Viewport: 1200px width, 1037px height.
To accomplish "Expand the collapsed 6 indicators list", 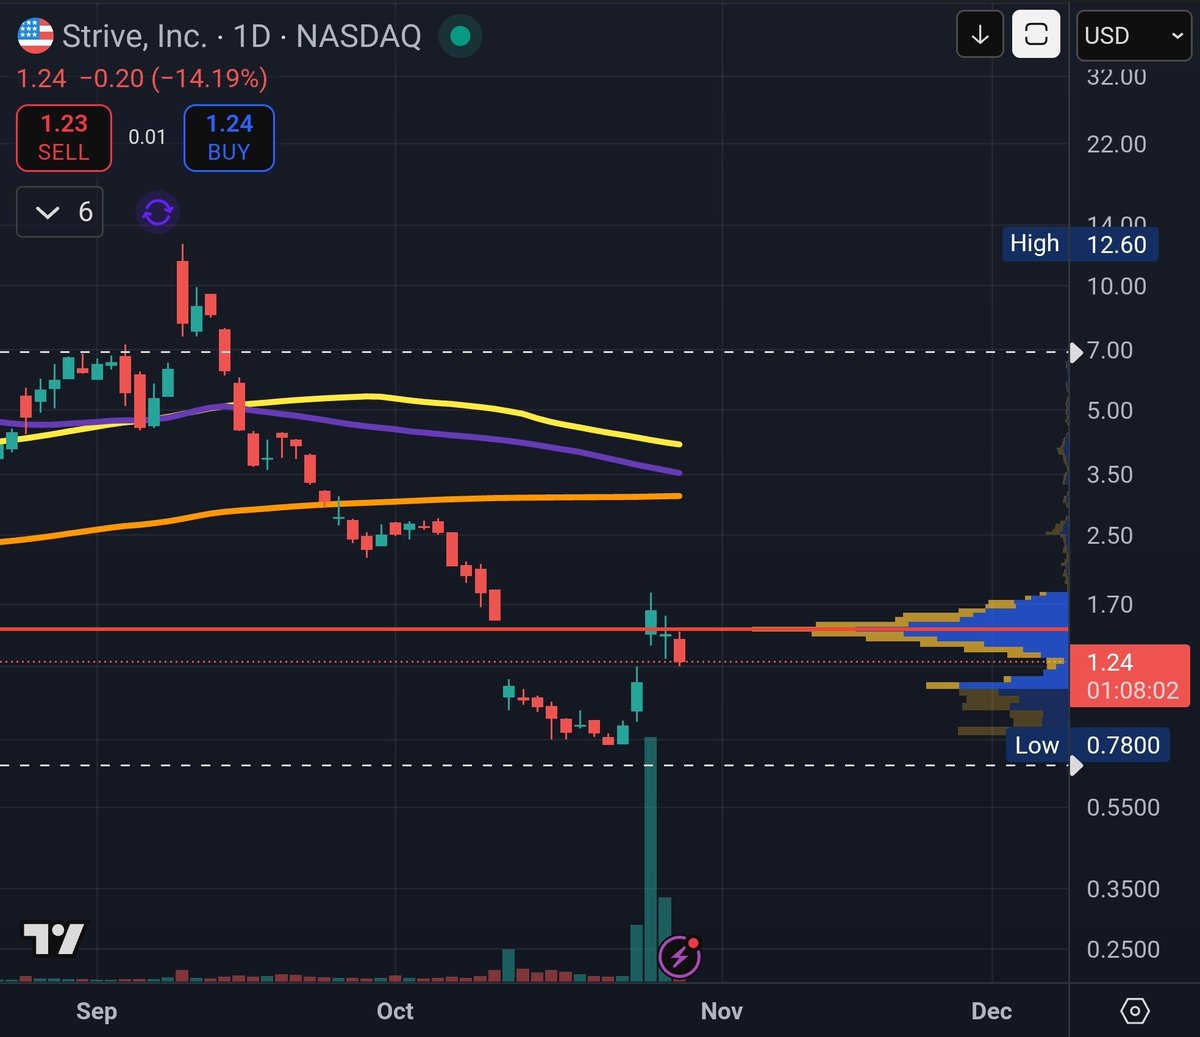I will click(60, 212).
